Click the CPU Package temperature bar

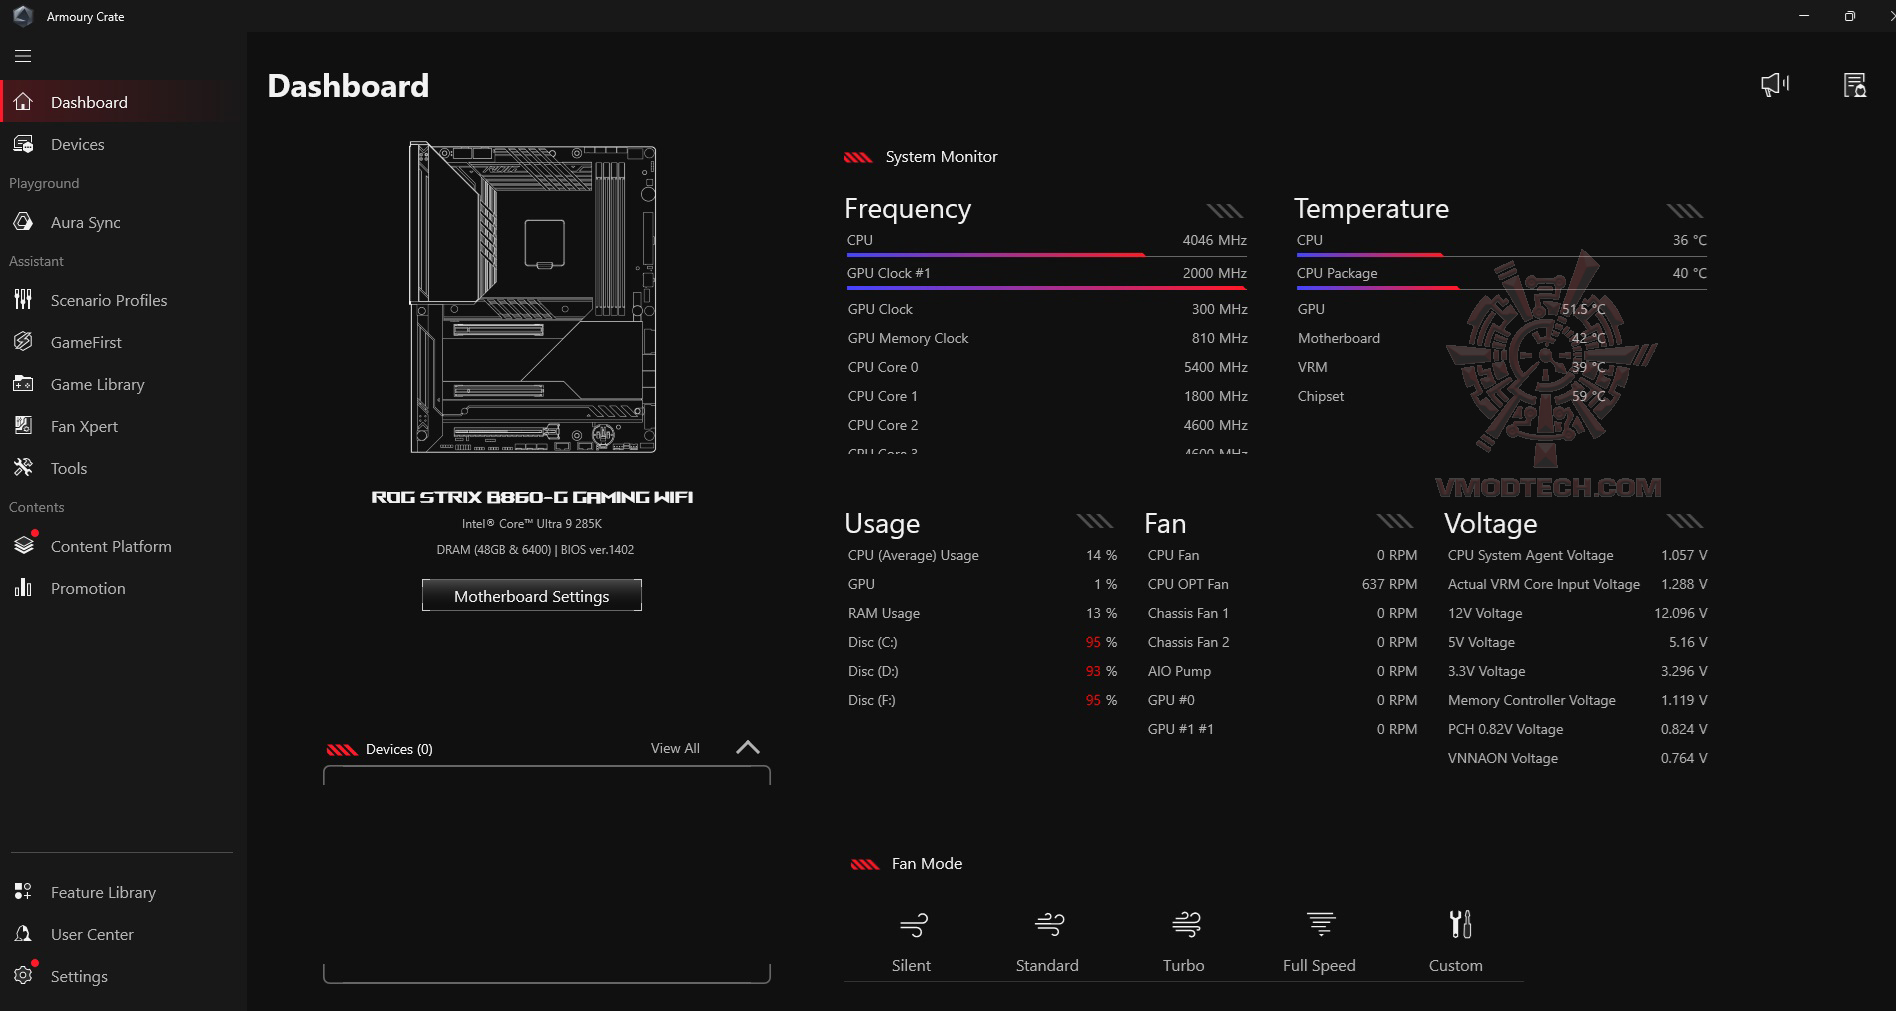point(1501,288)
